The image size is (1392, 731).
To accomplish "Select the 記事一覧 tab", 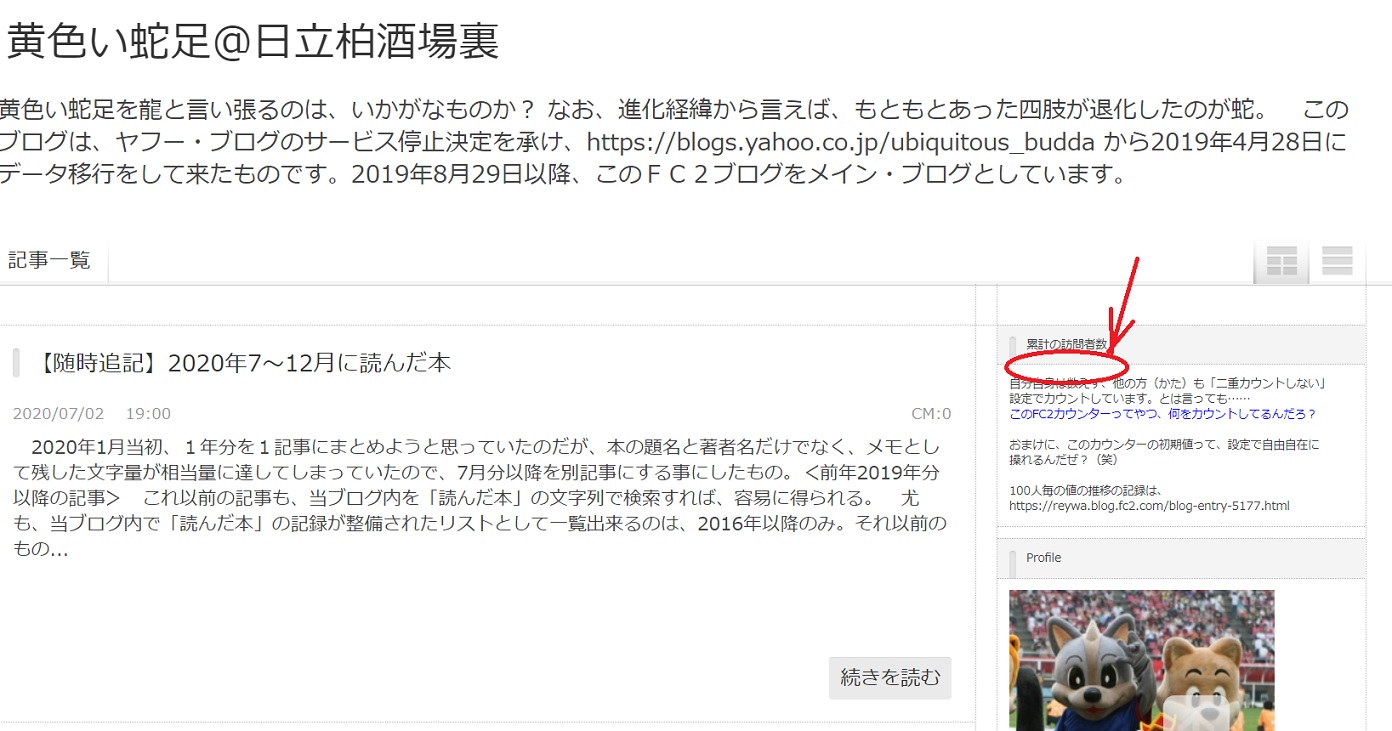I will (50, 260).
